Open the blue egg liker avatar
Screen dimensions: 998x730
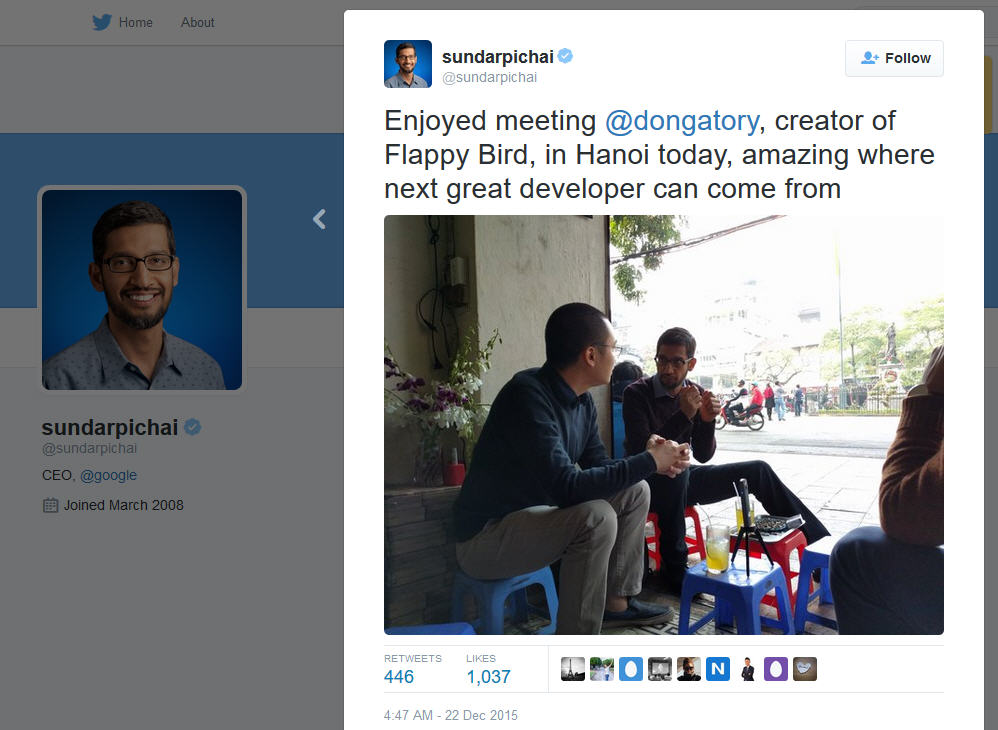631,669
